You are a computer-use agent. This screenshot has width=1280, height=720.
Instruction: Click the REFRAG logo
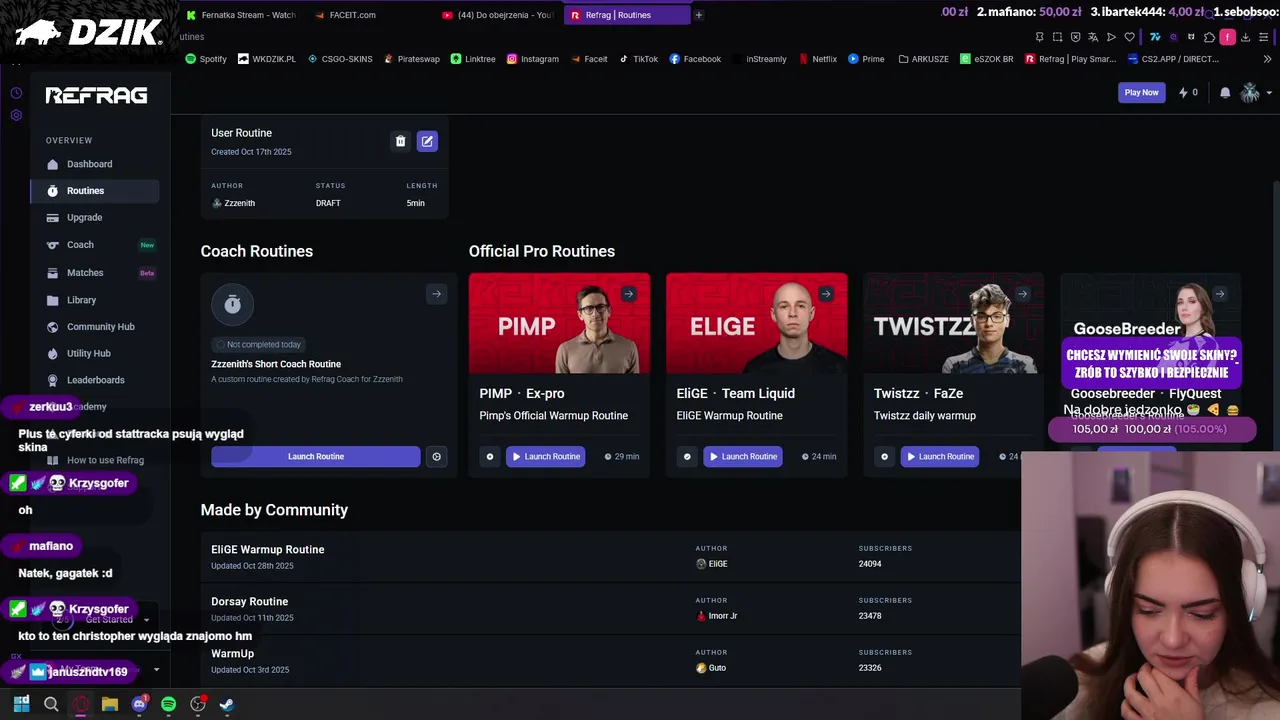coord(96,95)
